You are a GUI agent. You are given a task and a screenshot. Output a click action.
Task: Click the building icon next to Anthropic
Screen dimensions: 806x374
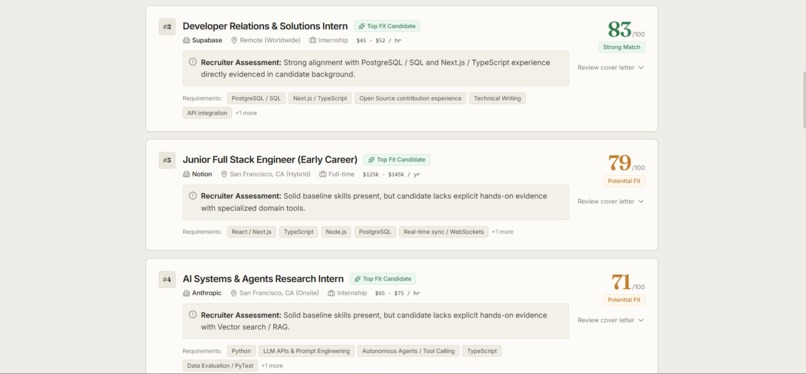tap(186, 293)
